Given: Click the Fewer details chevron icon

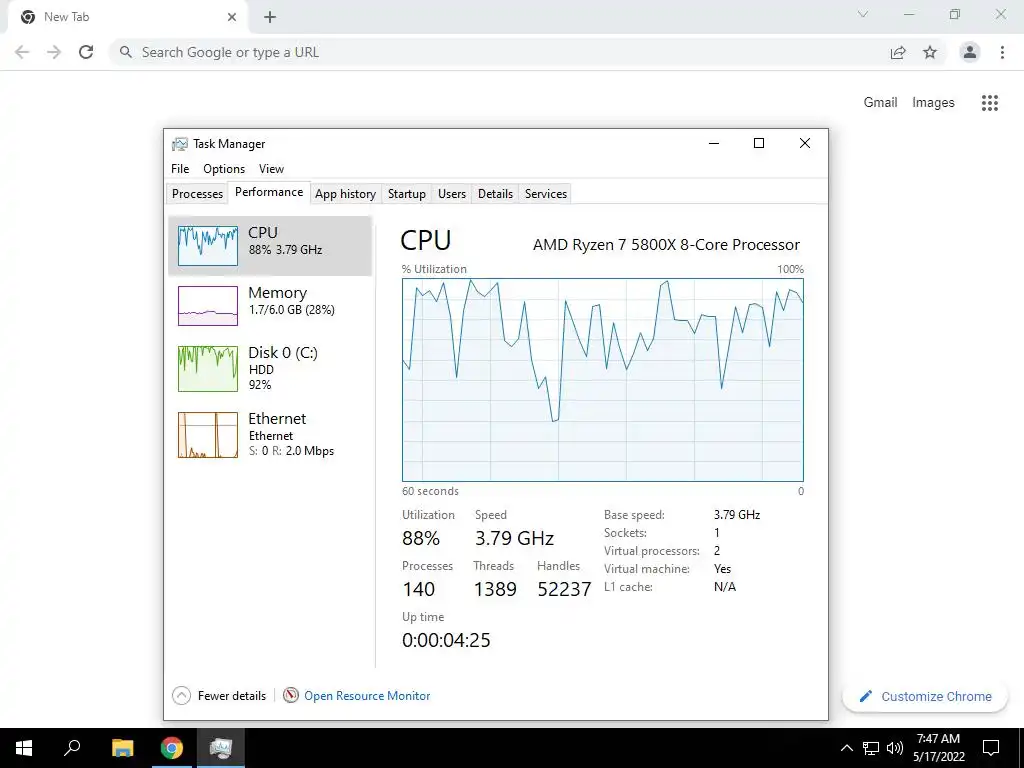Looking at the screenshot, I should tap(182, 696).
